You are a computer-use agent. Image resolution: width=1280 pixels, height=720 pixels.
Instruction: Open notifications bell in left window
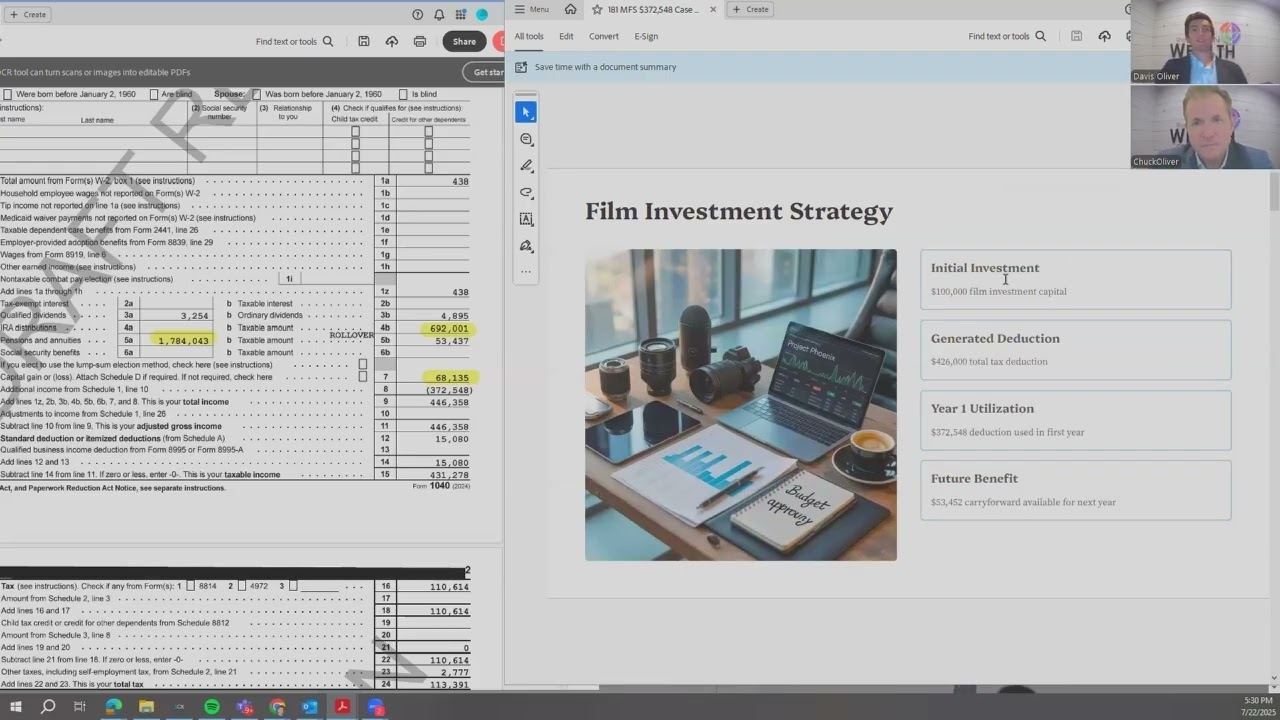coord(439,14)
